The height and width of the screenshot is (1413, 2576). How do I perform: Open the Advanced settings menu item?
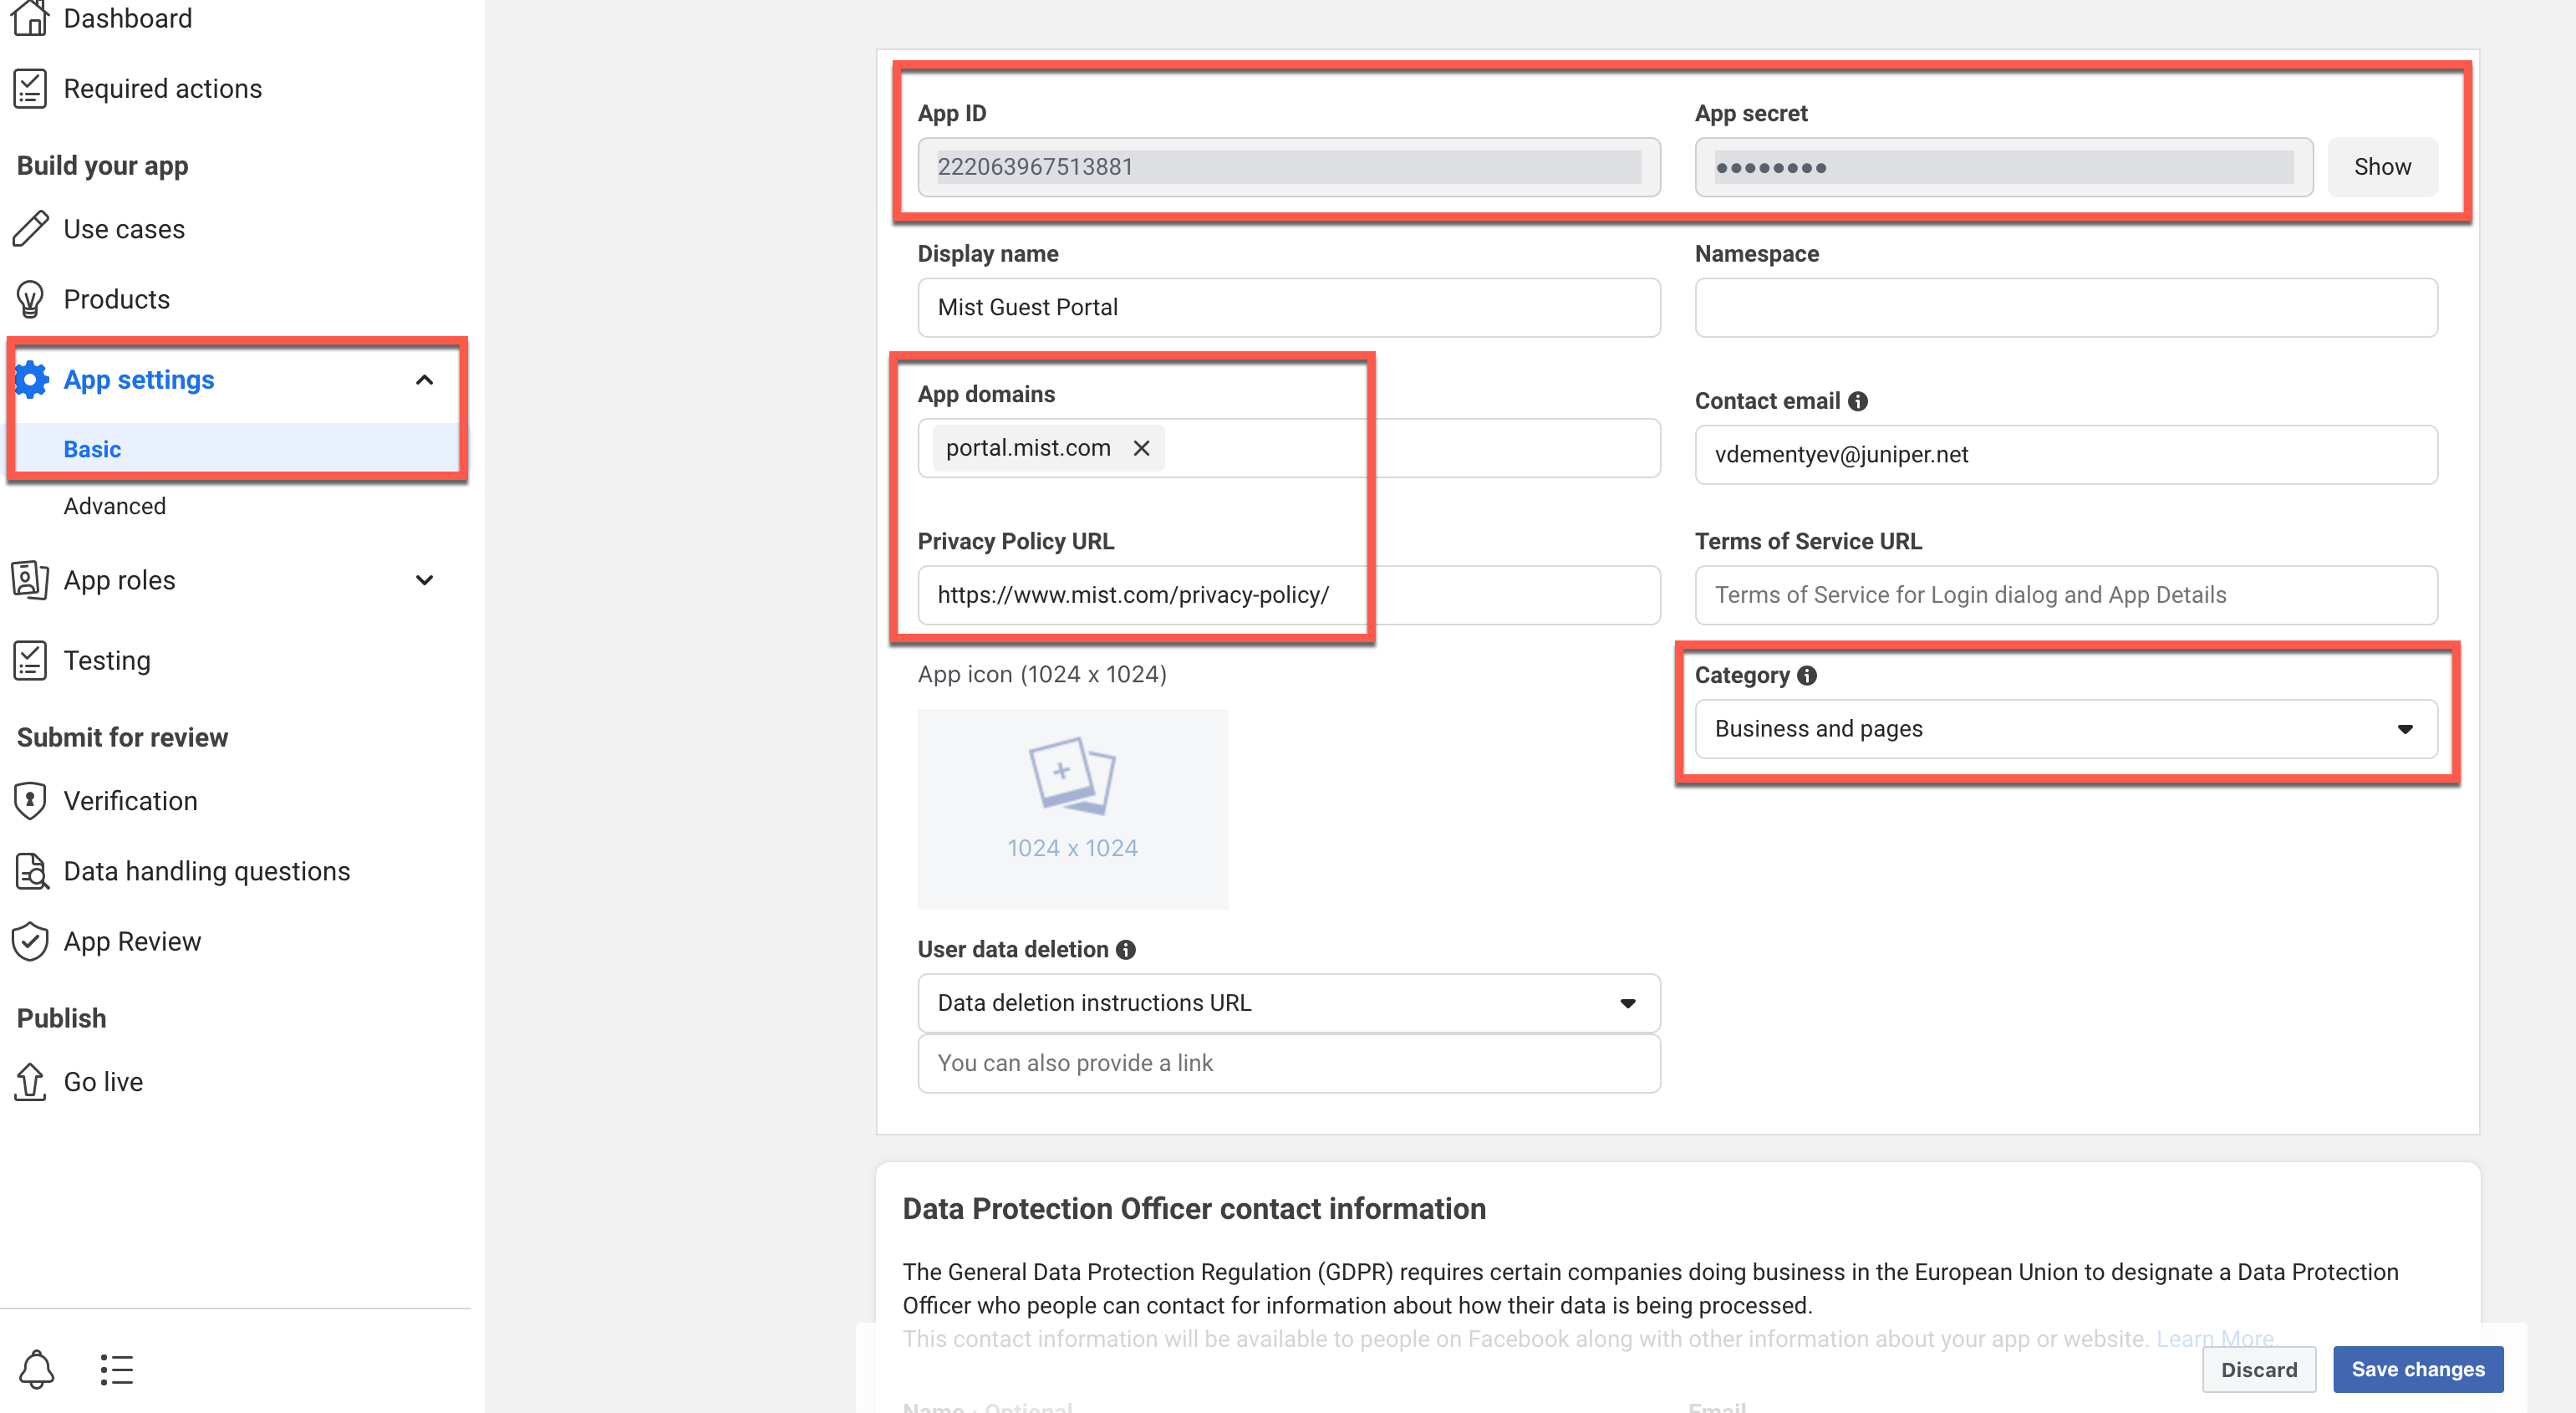(x=115, y=506)
